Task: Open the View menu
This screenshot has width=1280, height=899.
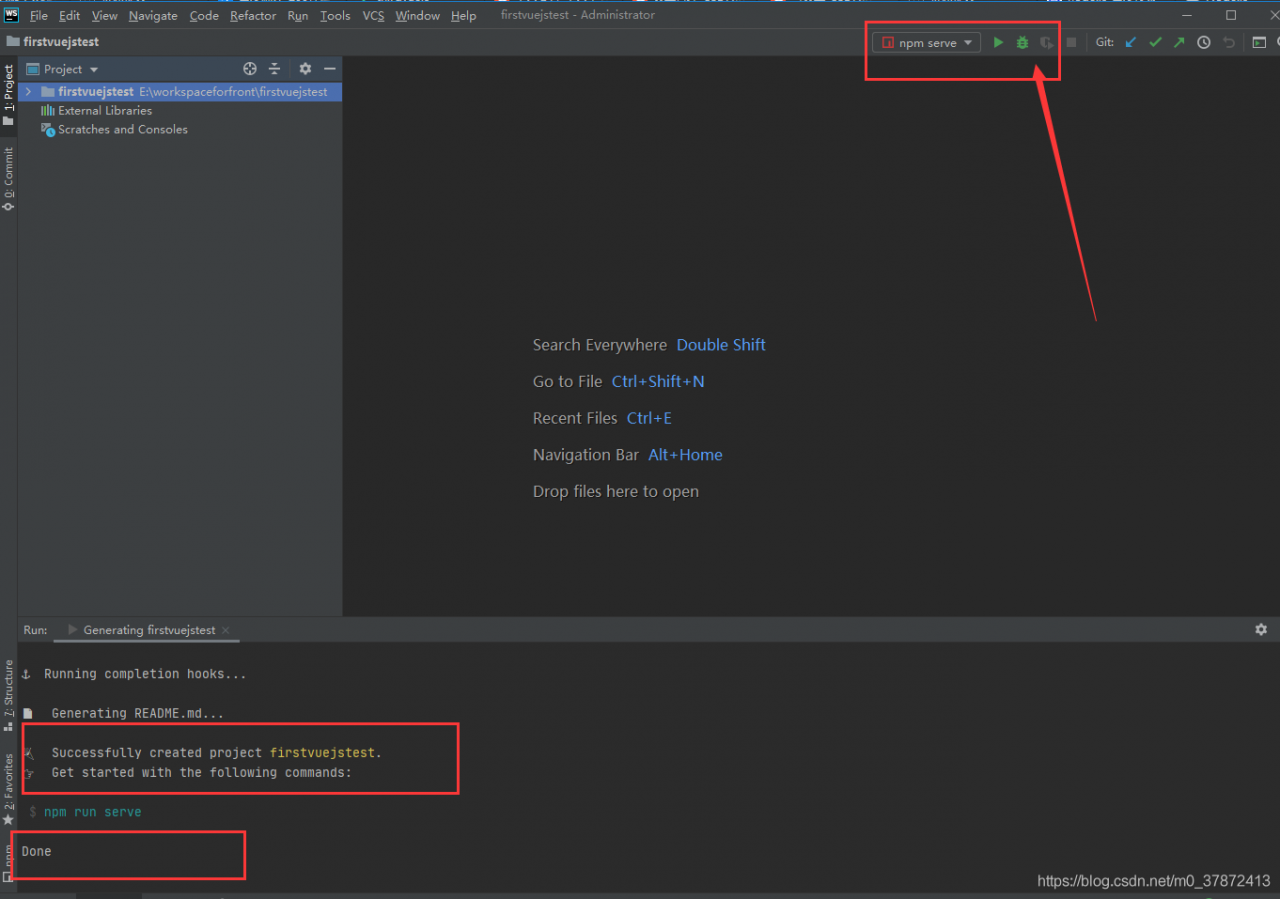Action: (105, 16)
